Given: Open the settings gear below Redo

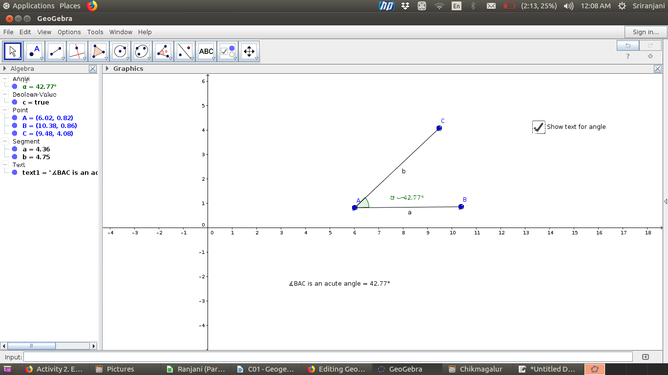Looking at the screenshot, I should pos(650,56).
